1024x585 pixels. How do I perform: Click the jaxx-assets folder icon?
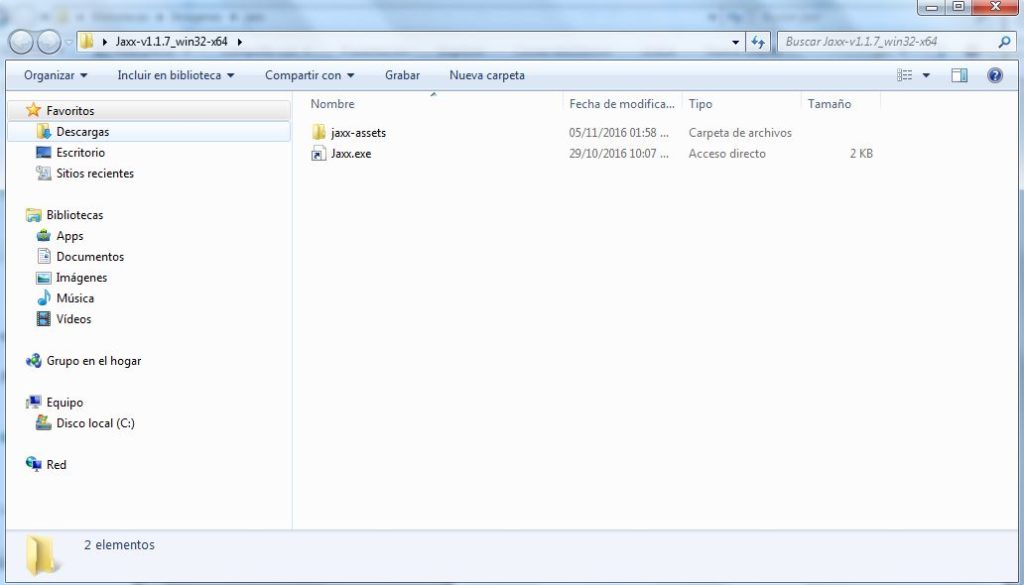pyautogui.click(x=319, y=133)
